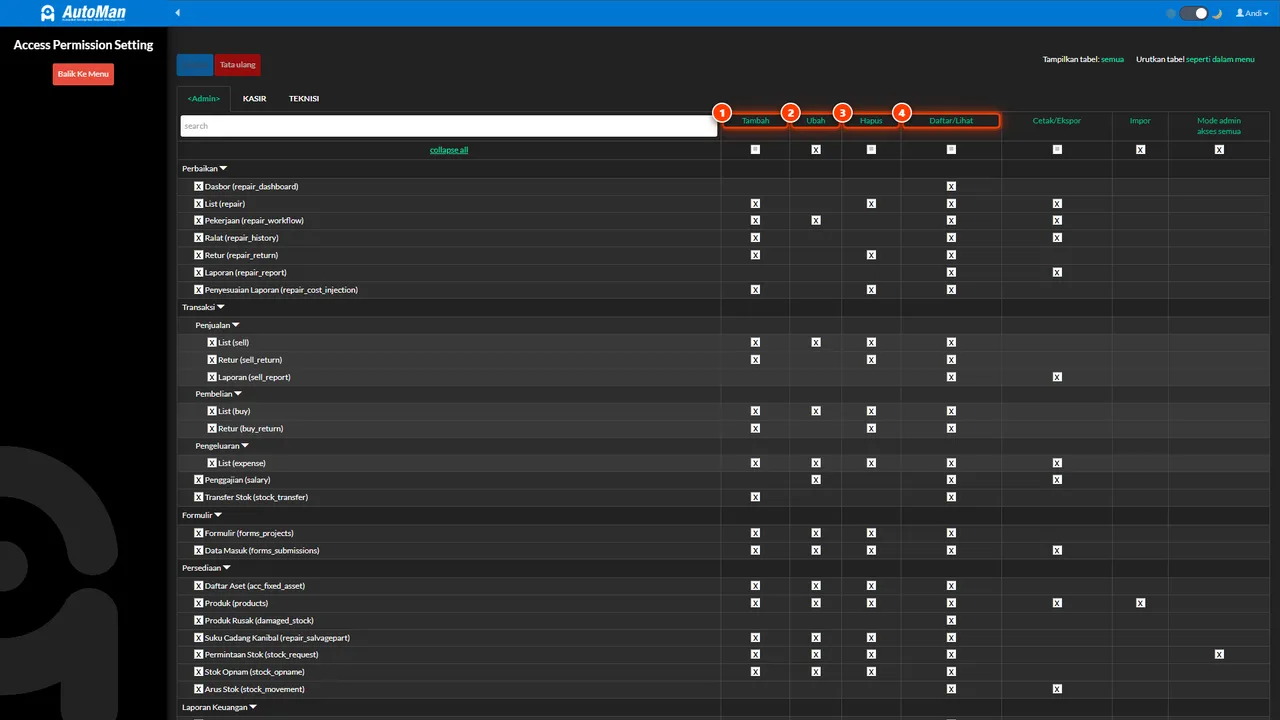1280x720 pixels.
Task: Collapse the Penjualan subsection
Action: (x=218, y=325)
